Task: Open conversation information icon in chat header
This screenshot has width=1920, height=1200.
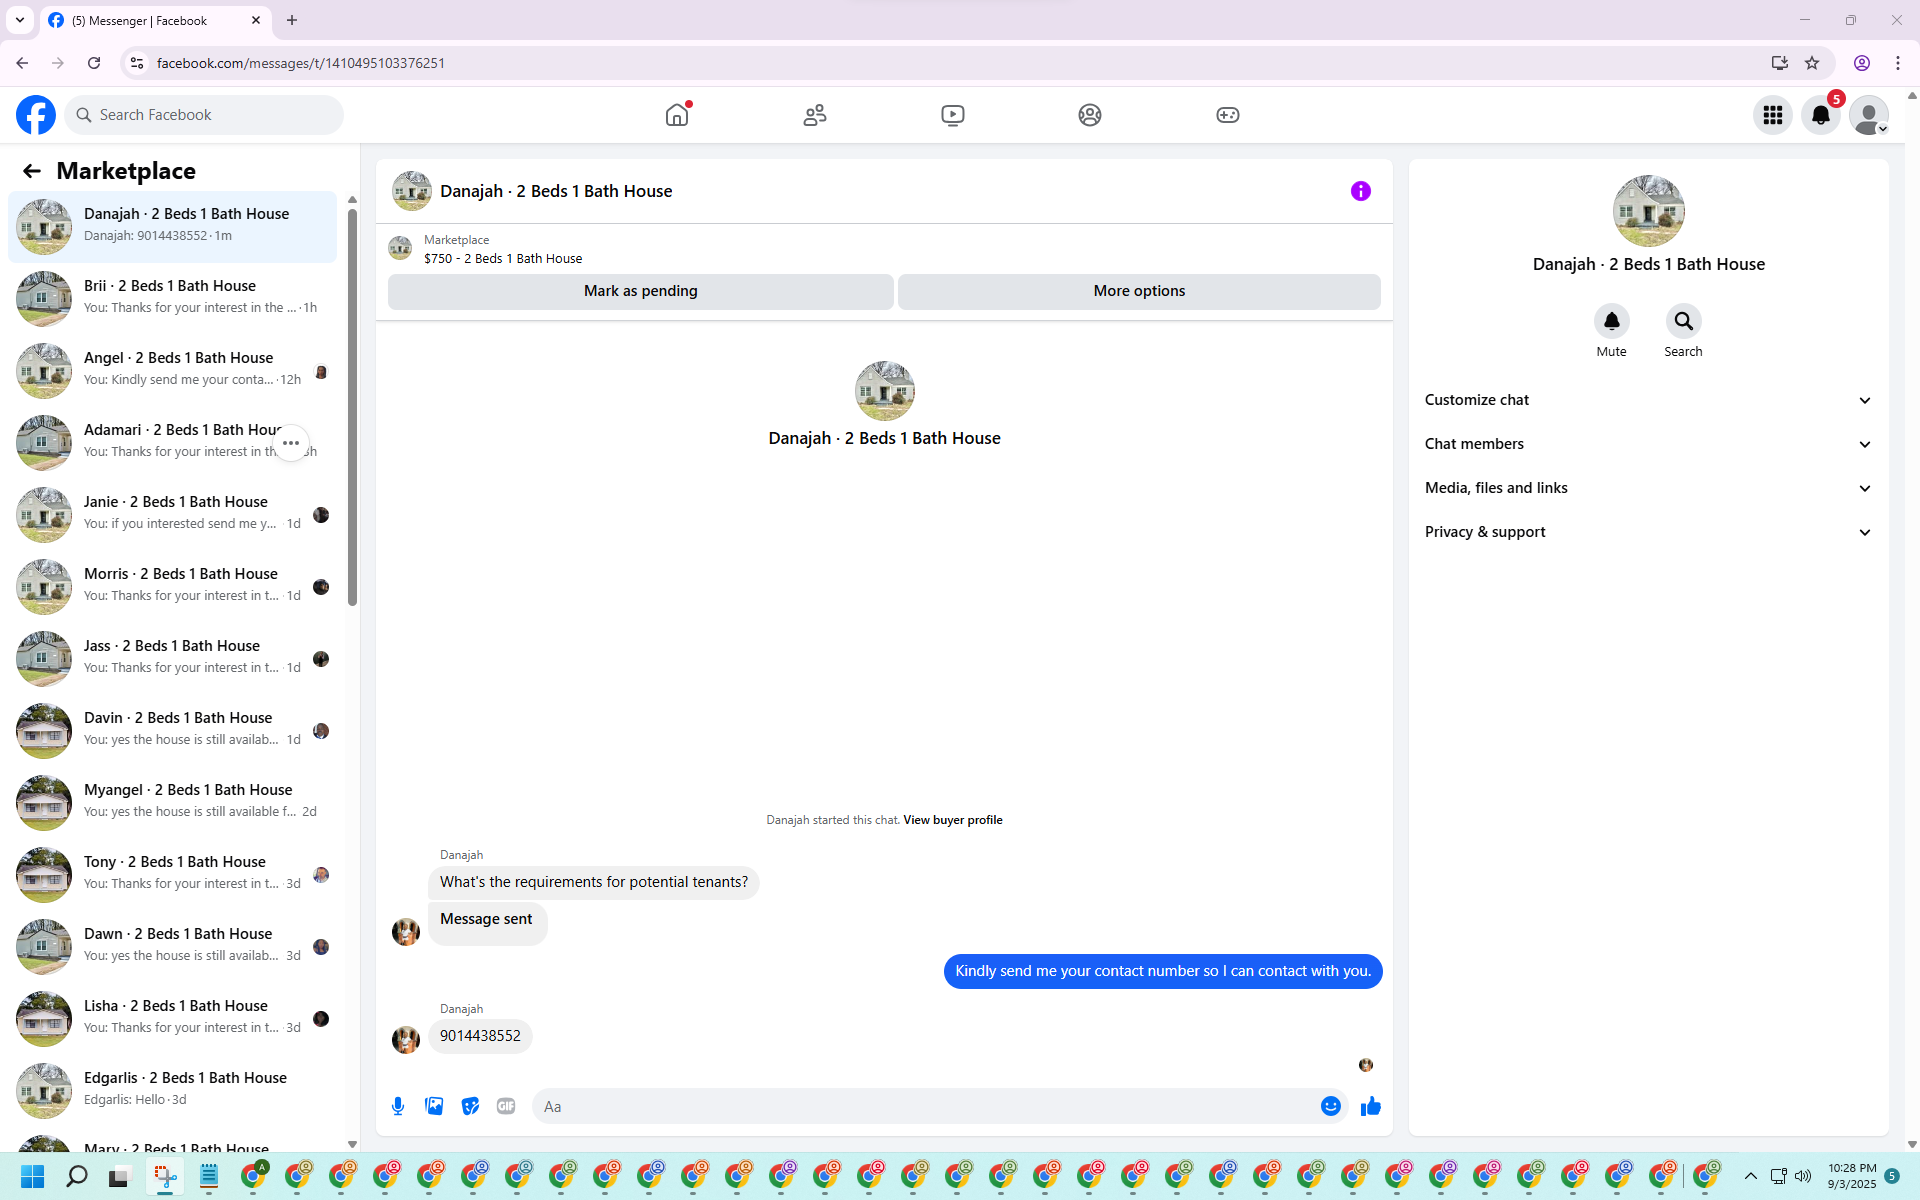Action: coord(1361,191)
